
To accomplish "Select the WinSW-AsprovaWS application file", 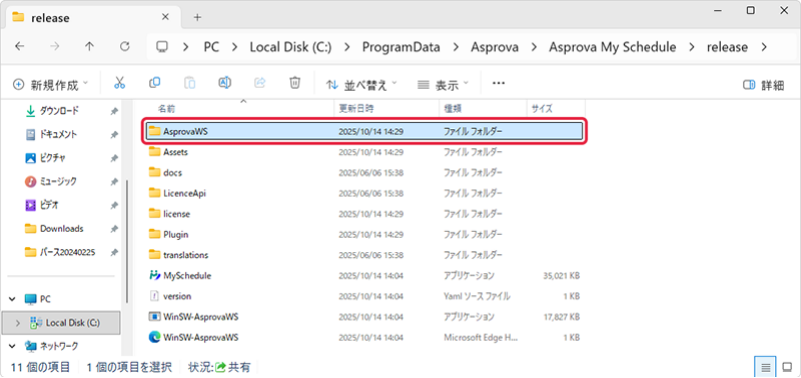I will [363, 317].
